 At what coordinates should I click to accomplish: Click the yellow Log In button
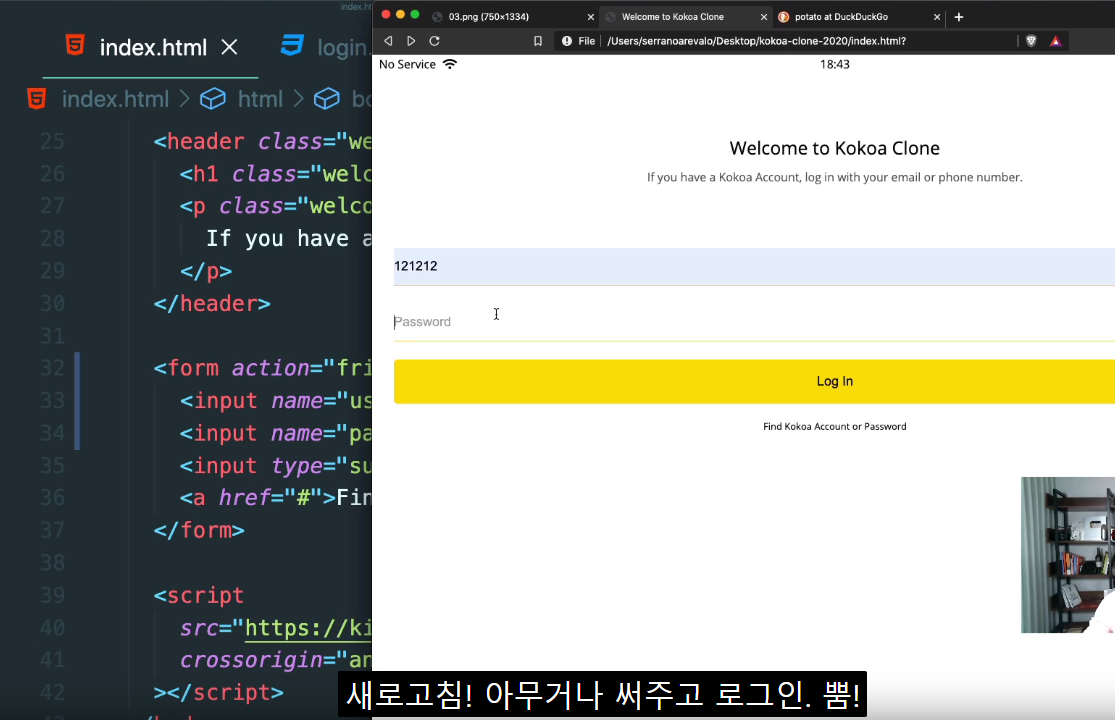754,382
